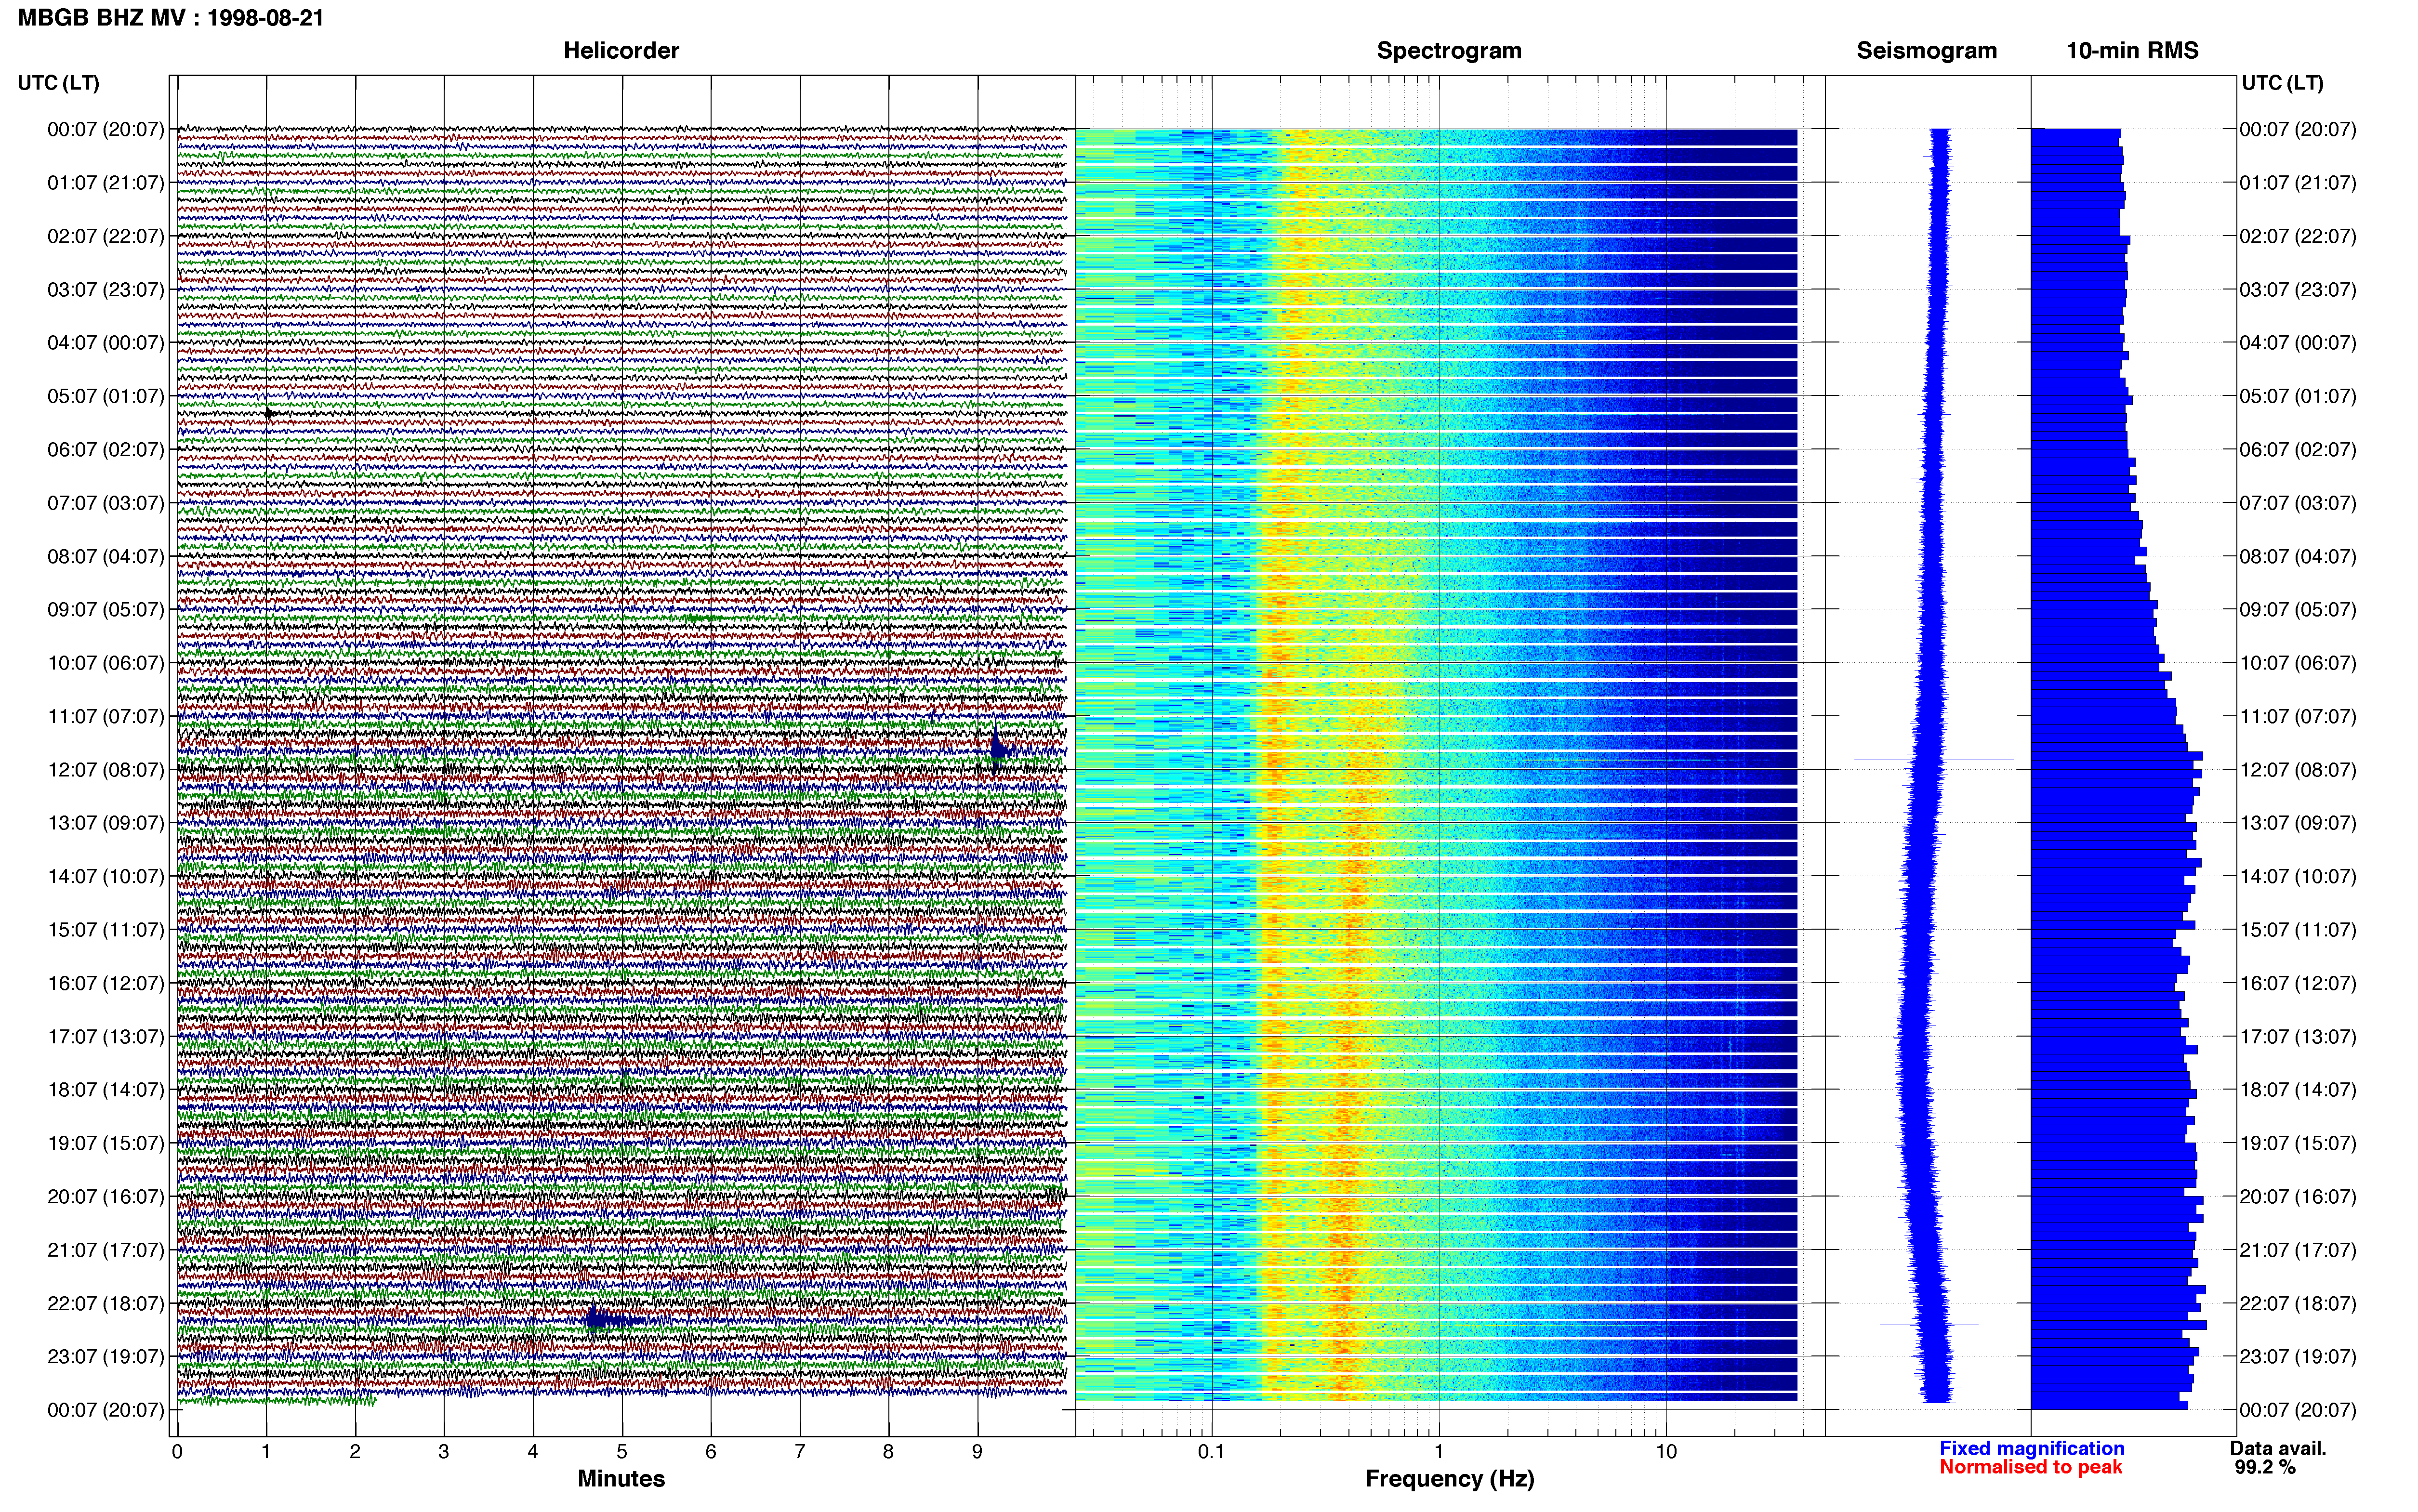
Task: Select the left time label '01:07 (21:07)'
Action: coord(106,183)
